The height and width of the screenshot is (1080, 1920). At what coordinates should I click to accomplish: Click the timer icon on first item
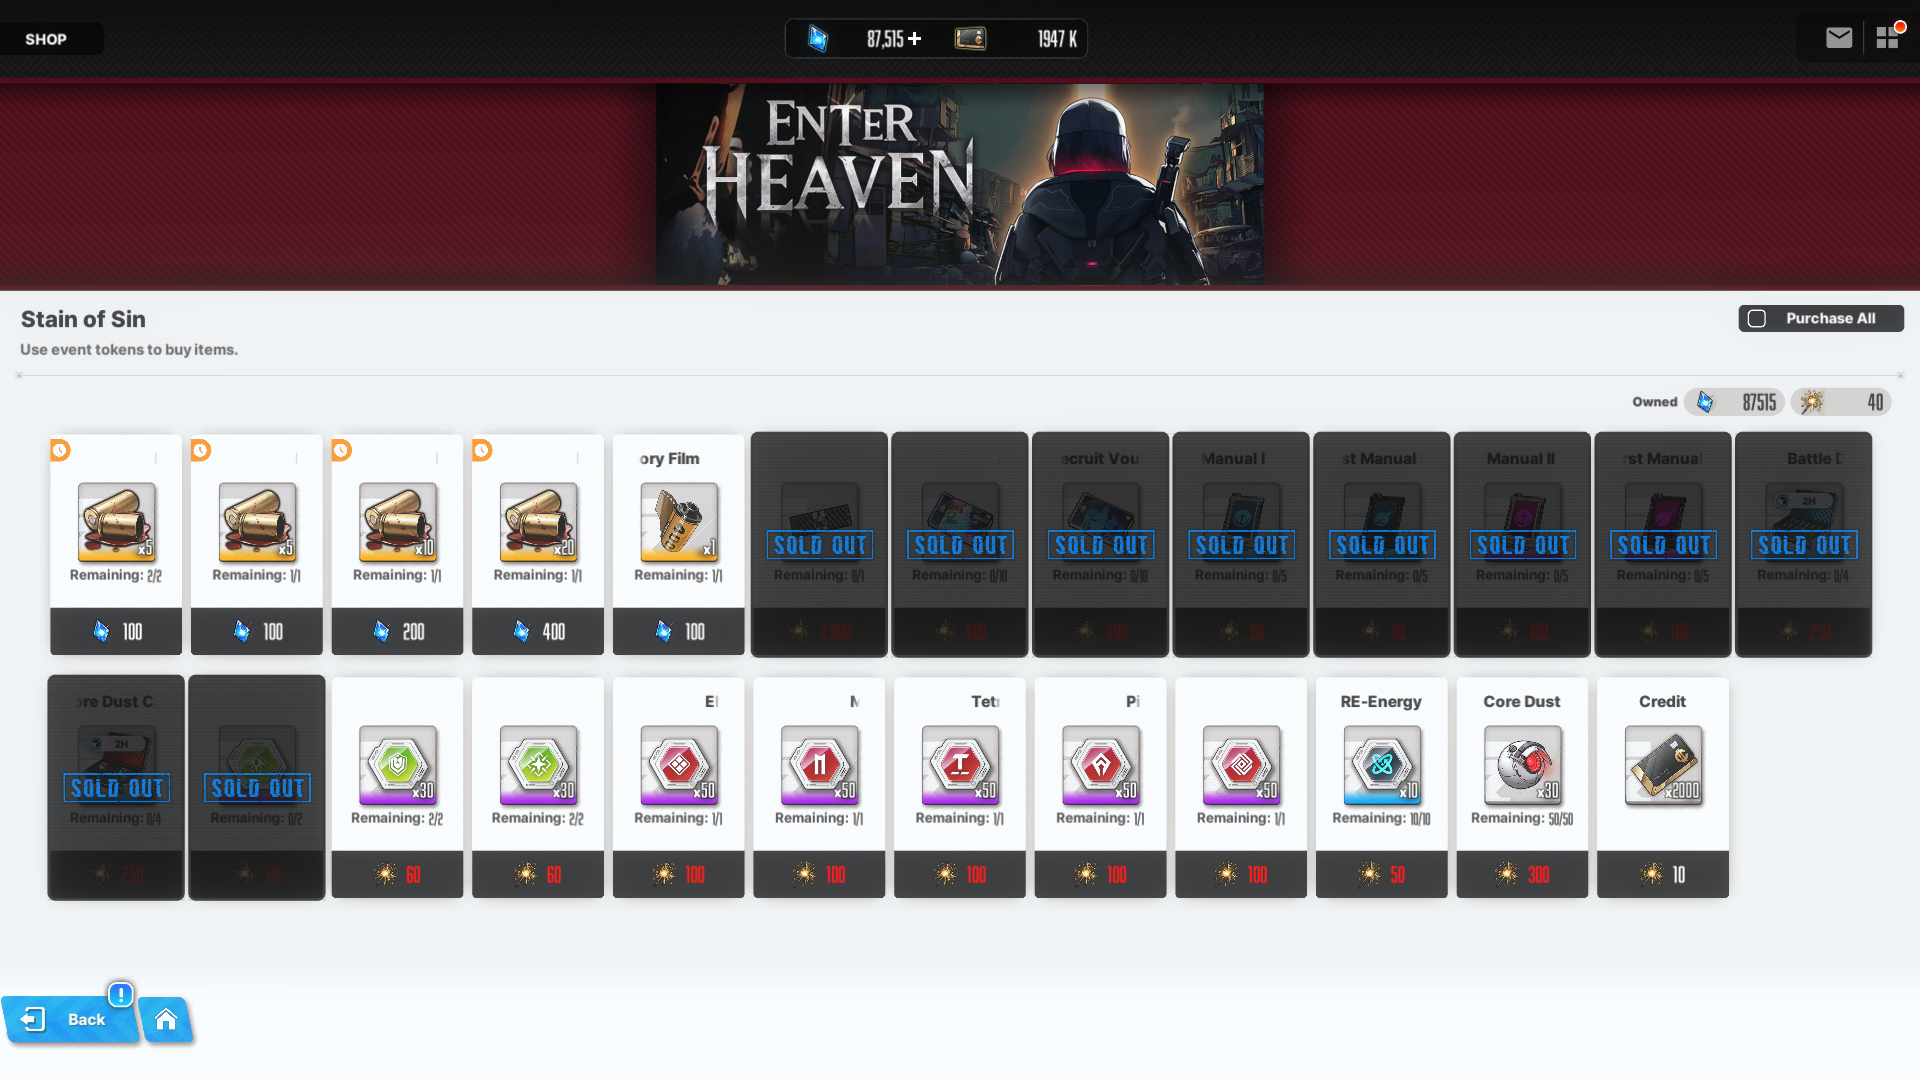[61, 450]
